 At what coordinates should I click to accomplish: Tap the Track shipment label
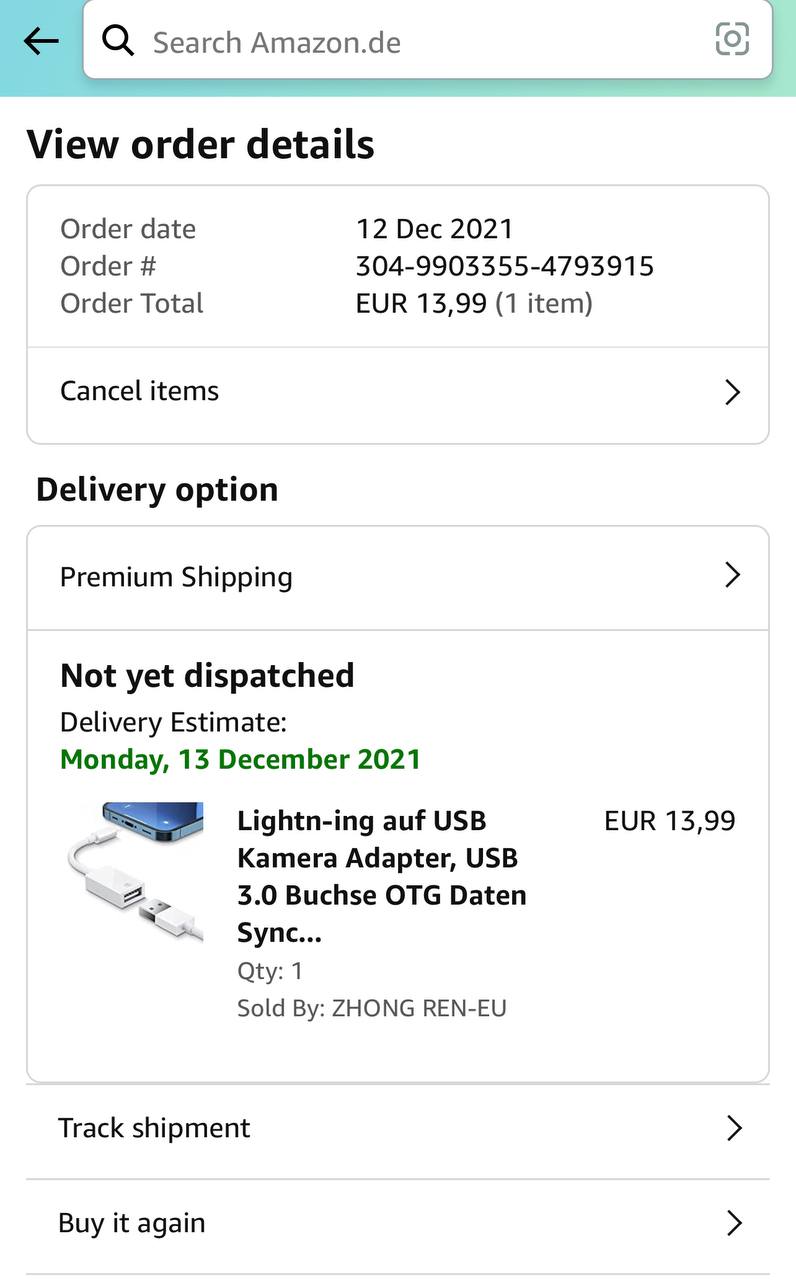tap(154, 1128)
